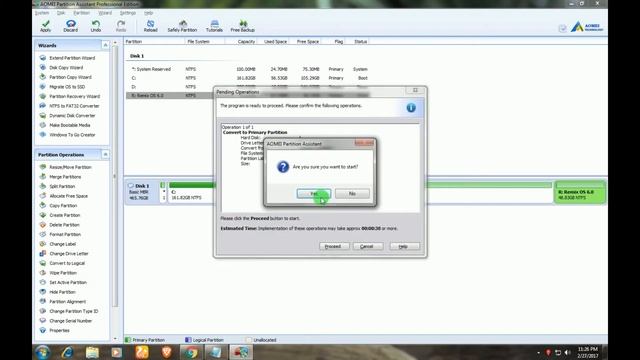The height and width of the screenshot is (360, 640).
Task: Click the File System column header
Action: coord(198,42)
